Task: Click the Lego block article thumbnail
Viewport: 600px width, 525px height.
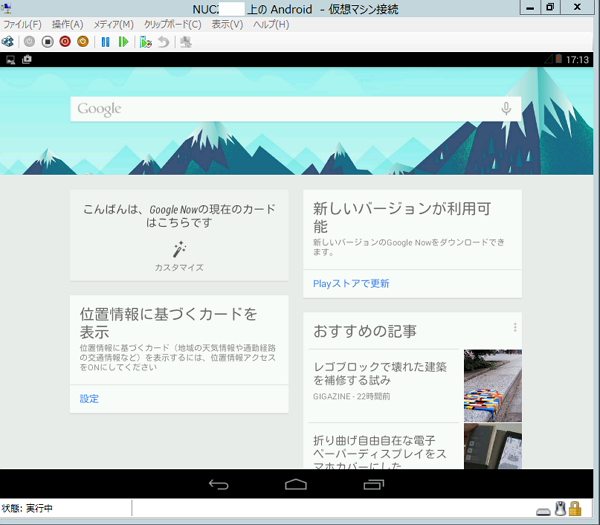Action: coord(493,385)
